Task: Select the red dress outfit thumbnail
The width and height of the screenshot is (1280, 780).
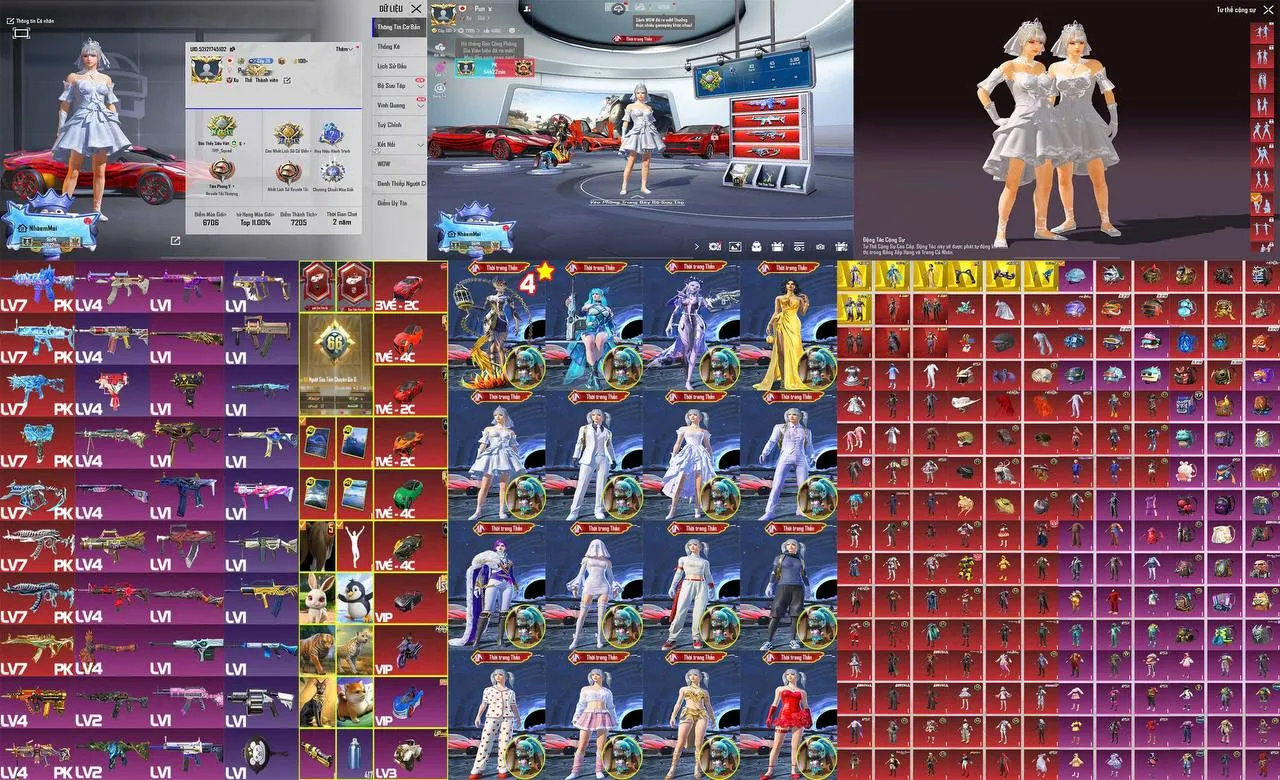Action: click(788, 715)
